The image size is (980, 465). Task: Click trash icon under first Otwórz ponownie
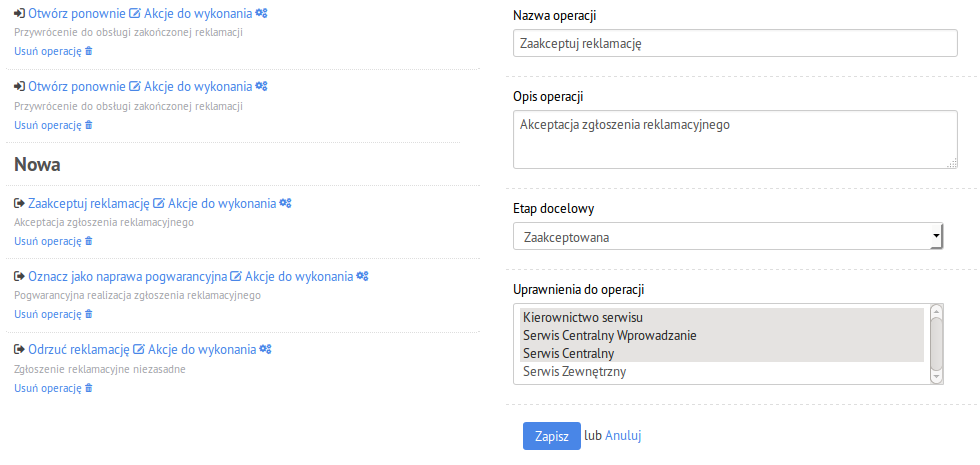click(x=88, y=51)
